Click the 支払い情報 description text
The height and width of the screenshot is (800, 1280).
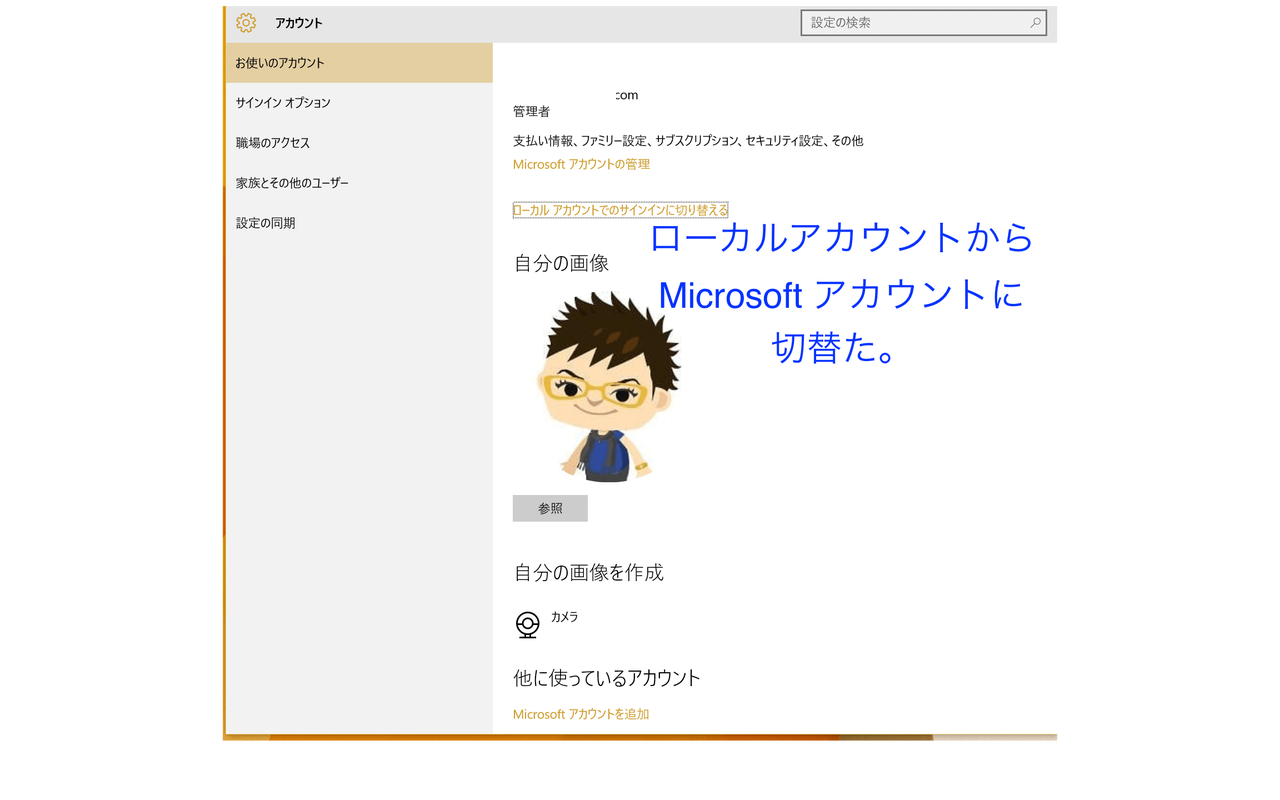tap(688, 141)
